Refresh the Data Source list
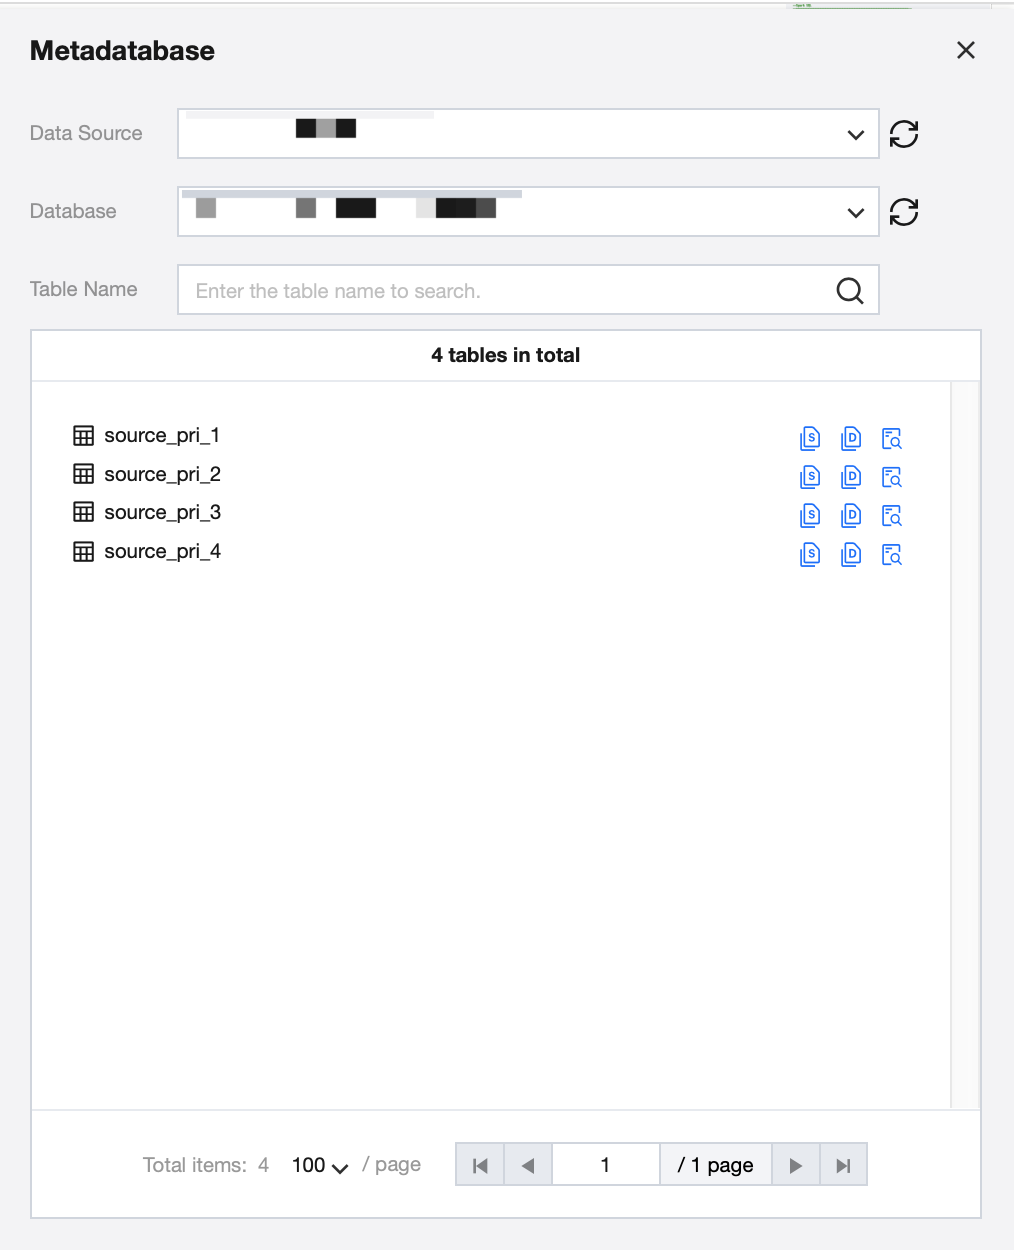This screenshot has width=1014, height=1250. [x=904, y=134]
